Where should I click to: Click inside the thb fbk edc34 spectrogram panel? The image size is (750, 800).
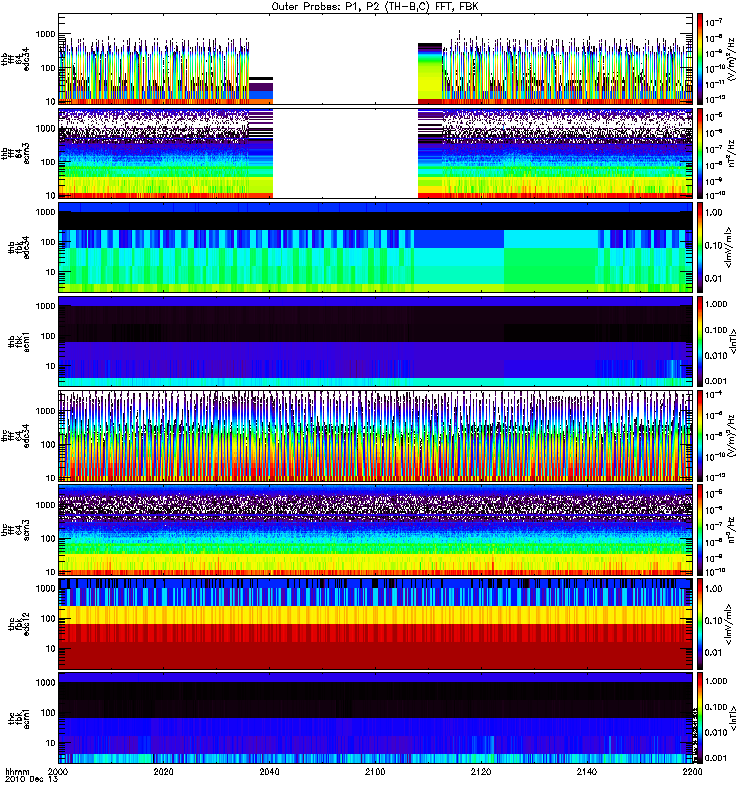click(375, 247)
